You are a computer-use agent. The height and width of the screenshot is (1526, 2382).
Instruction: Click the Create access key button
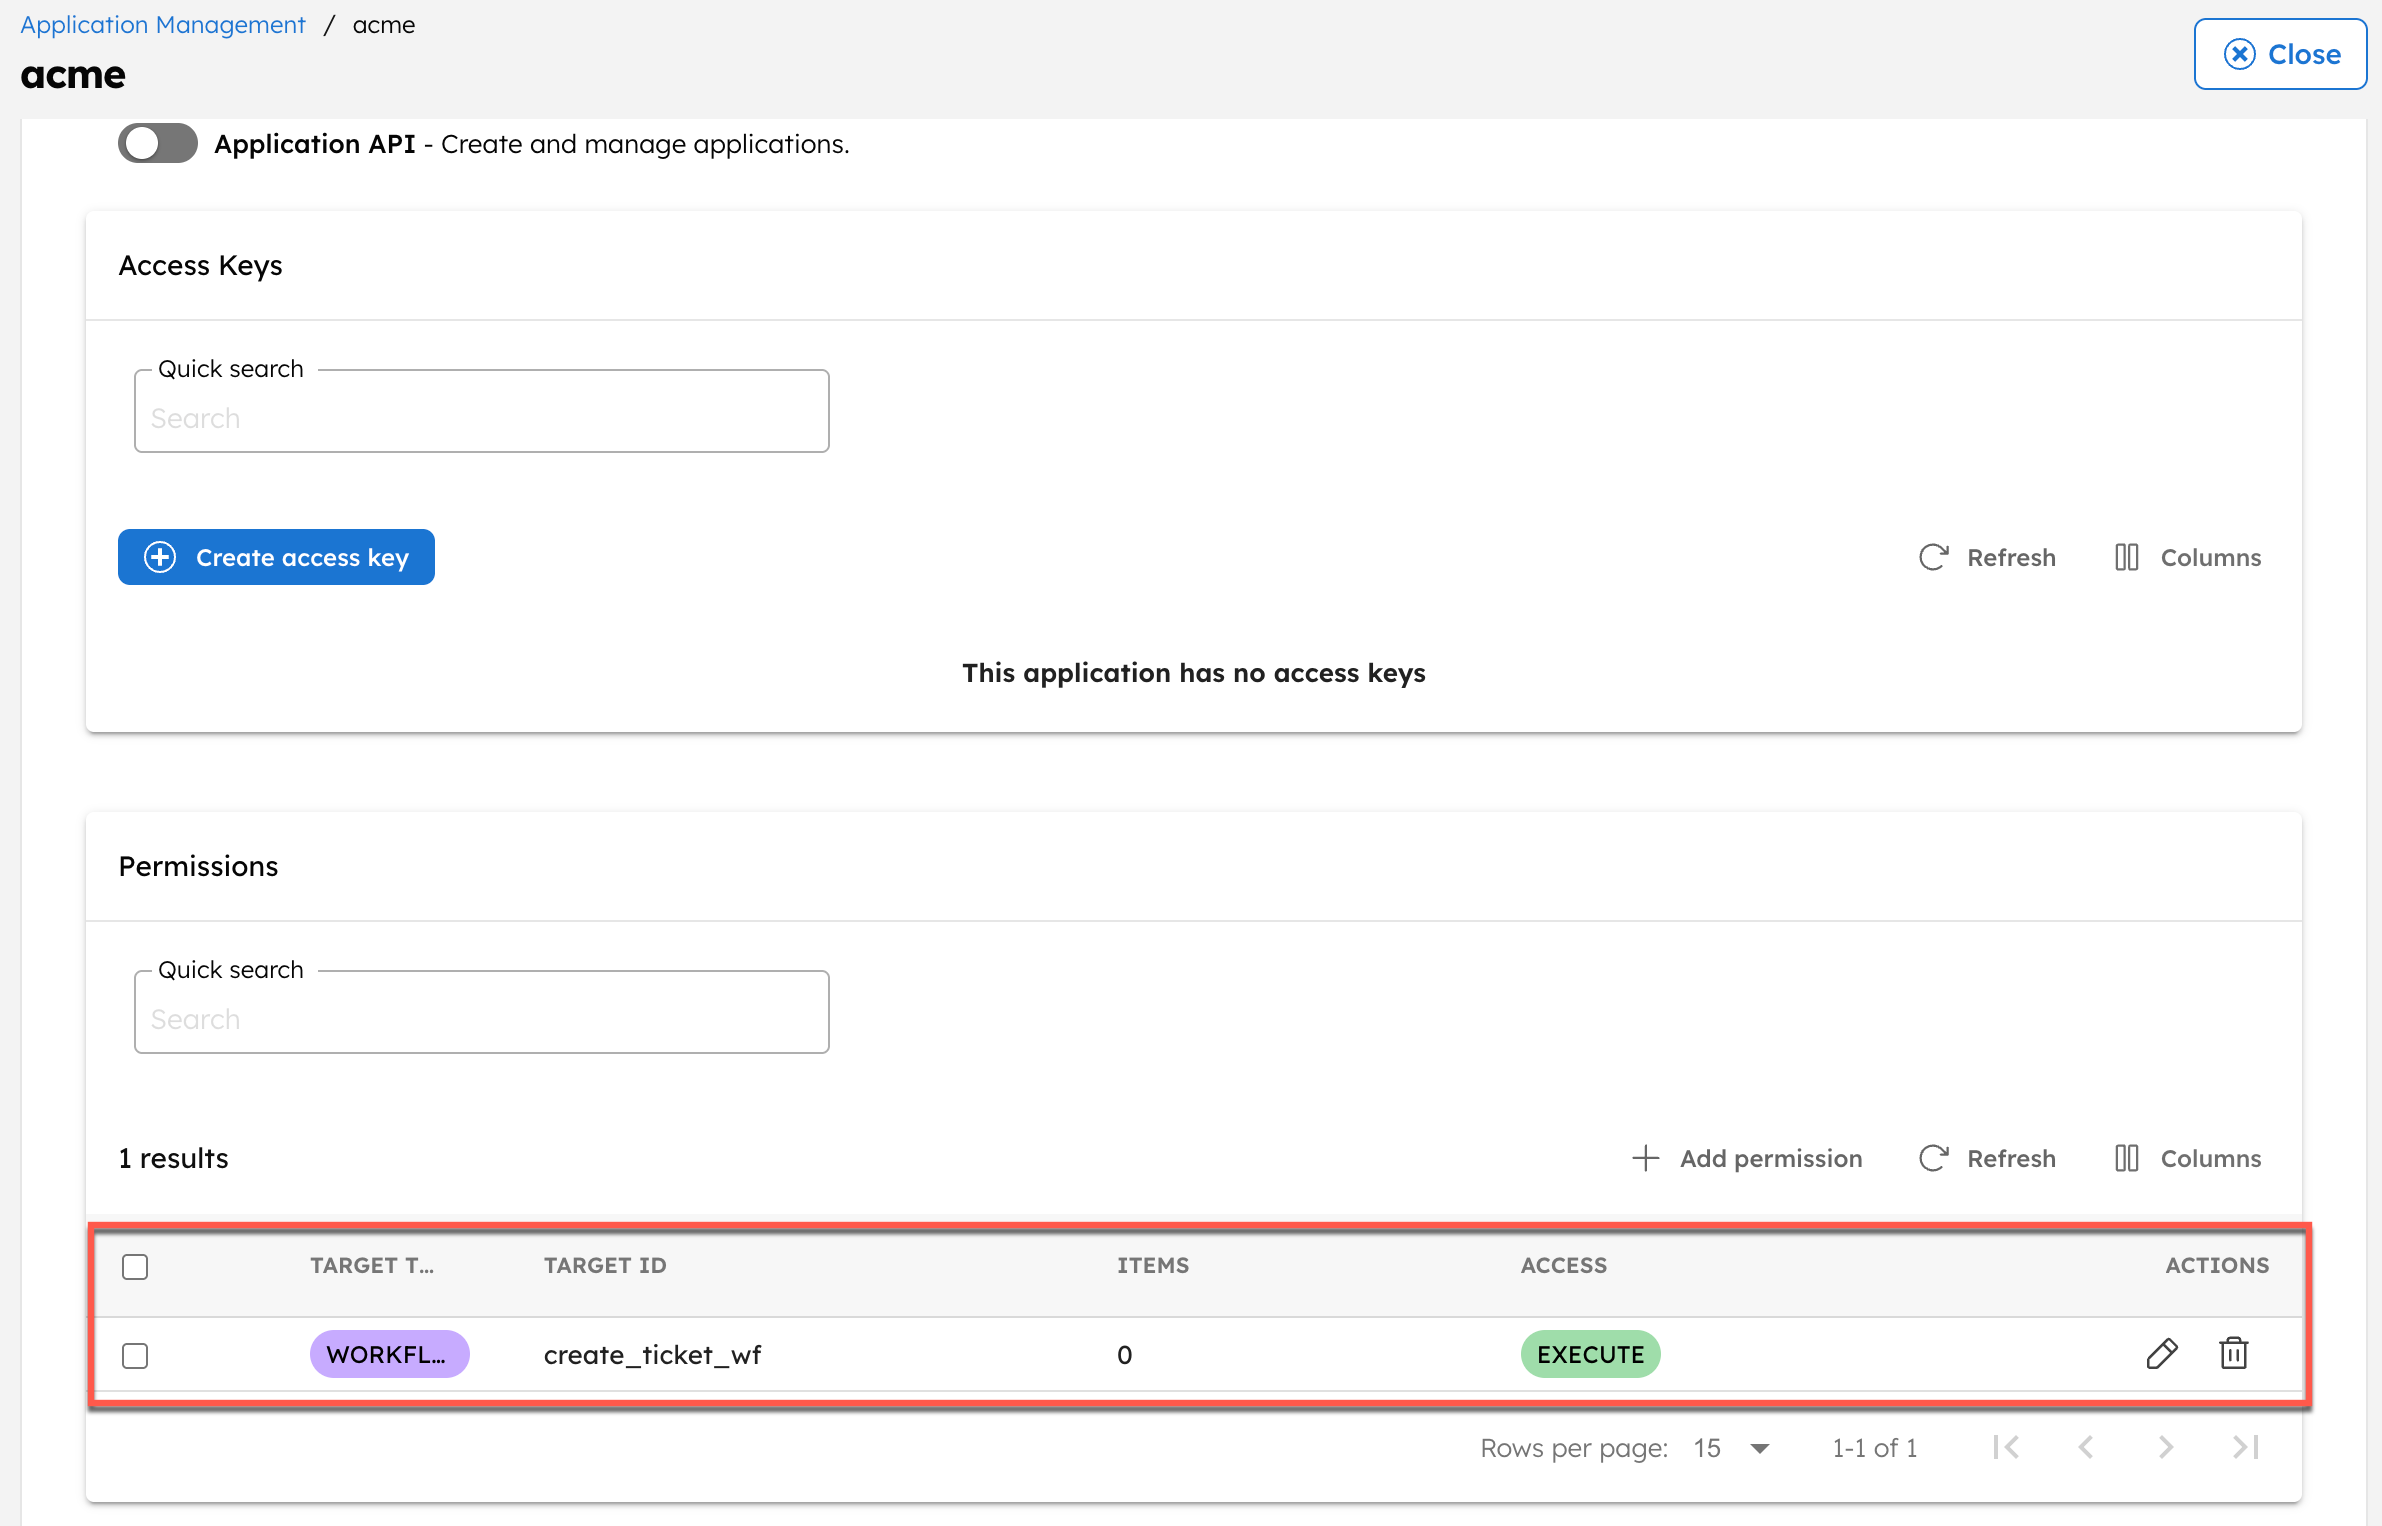276,557
